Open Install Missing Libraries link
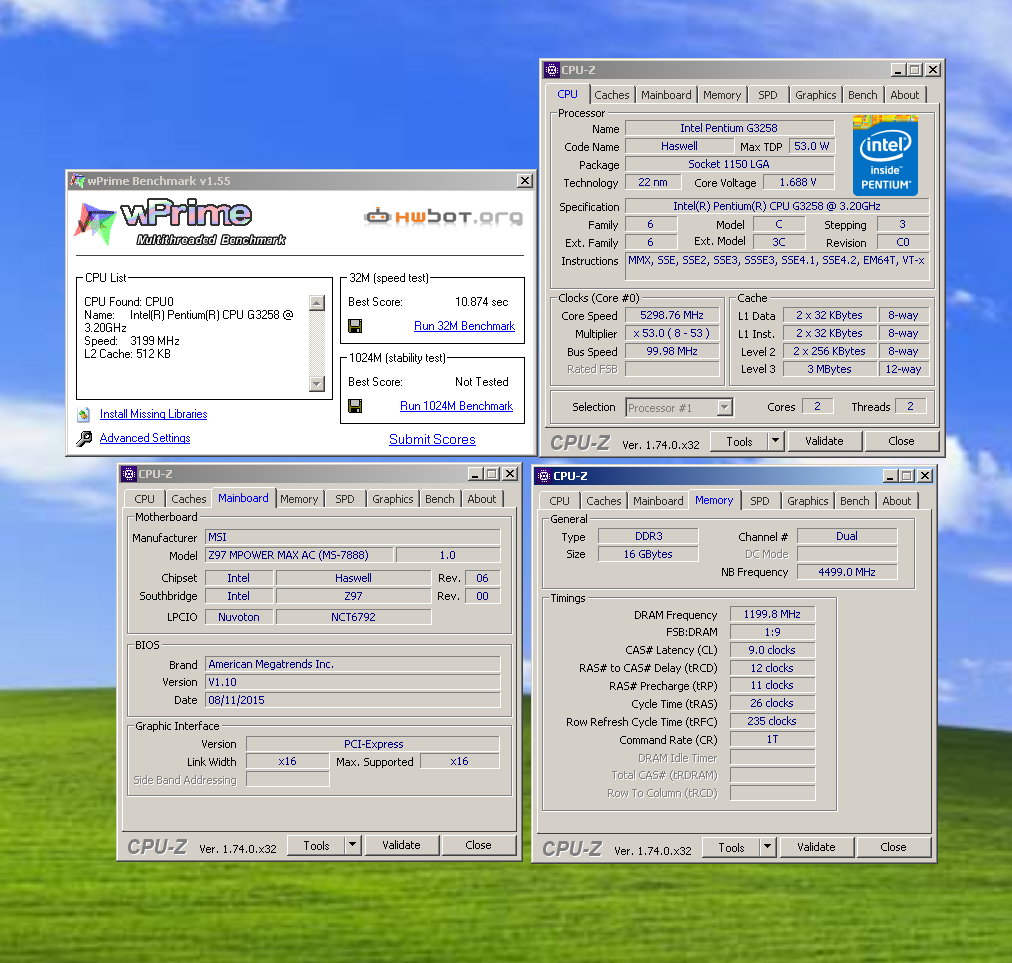 (x=154, y=414)
